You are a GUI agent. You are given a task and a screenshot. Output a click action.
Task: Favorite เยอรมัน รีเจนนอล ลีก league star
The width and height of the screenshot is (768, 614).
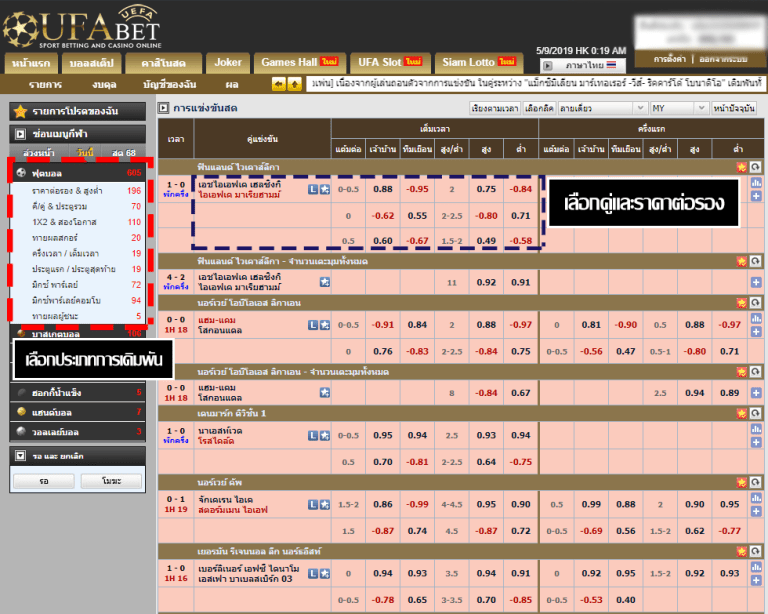tap(742, 552)
